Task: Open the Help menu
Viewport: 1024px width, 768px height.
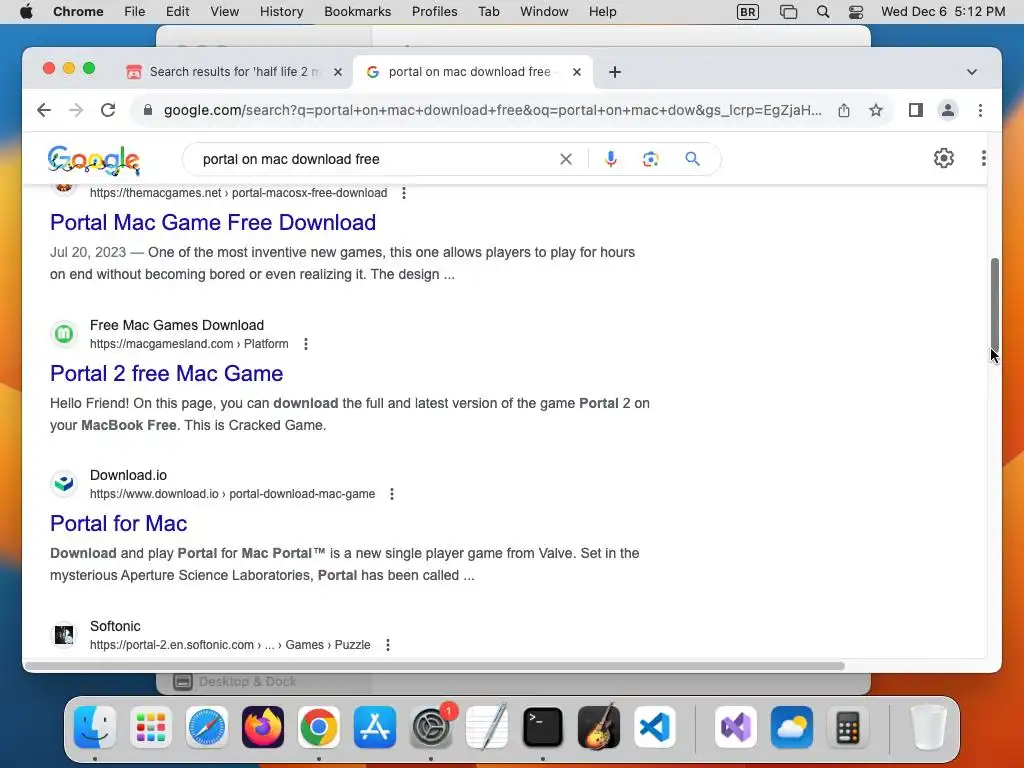Action: (602, 11)
